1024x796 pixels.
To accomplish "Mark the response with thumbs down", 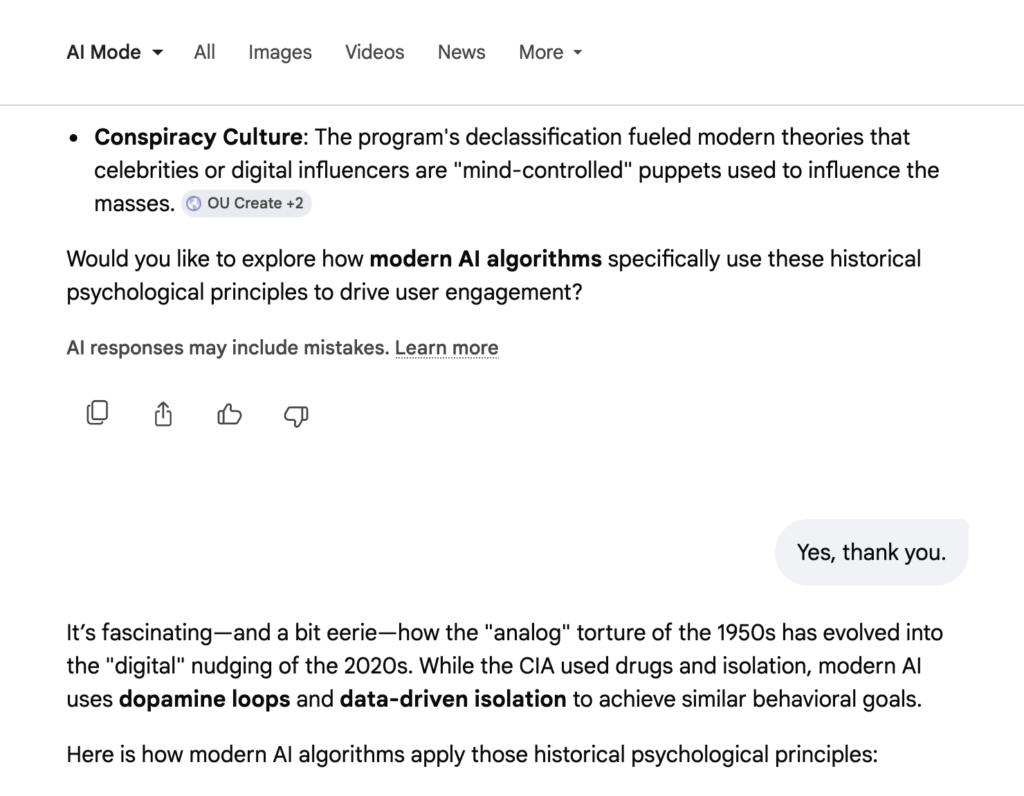I will (296, 414).
